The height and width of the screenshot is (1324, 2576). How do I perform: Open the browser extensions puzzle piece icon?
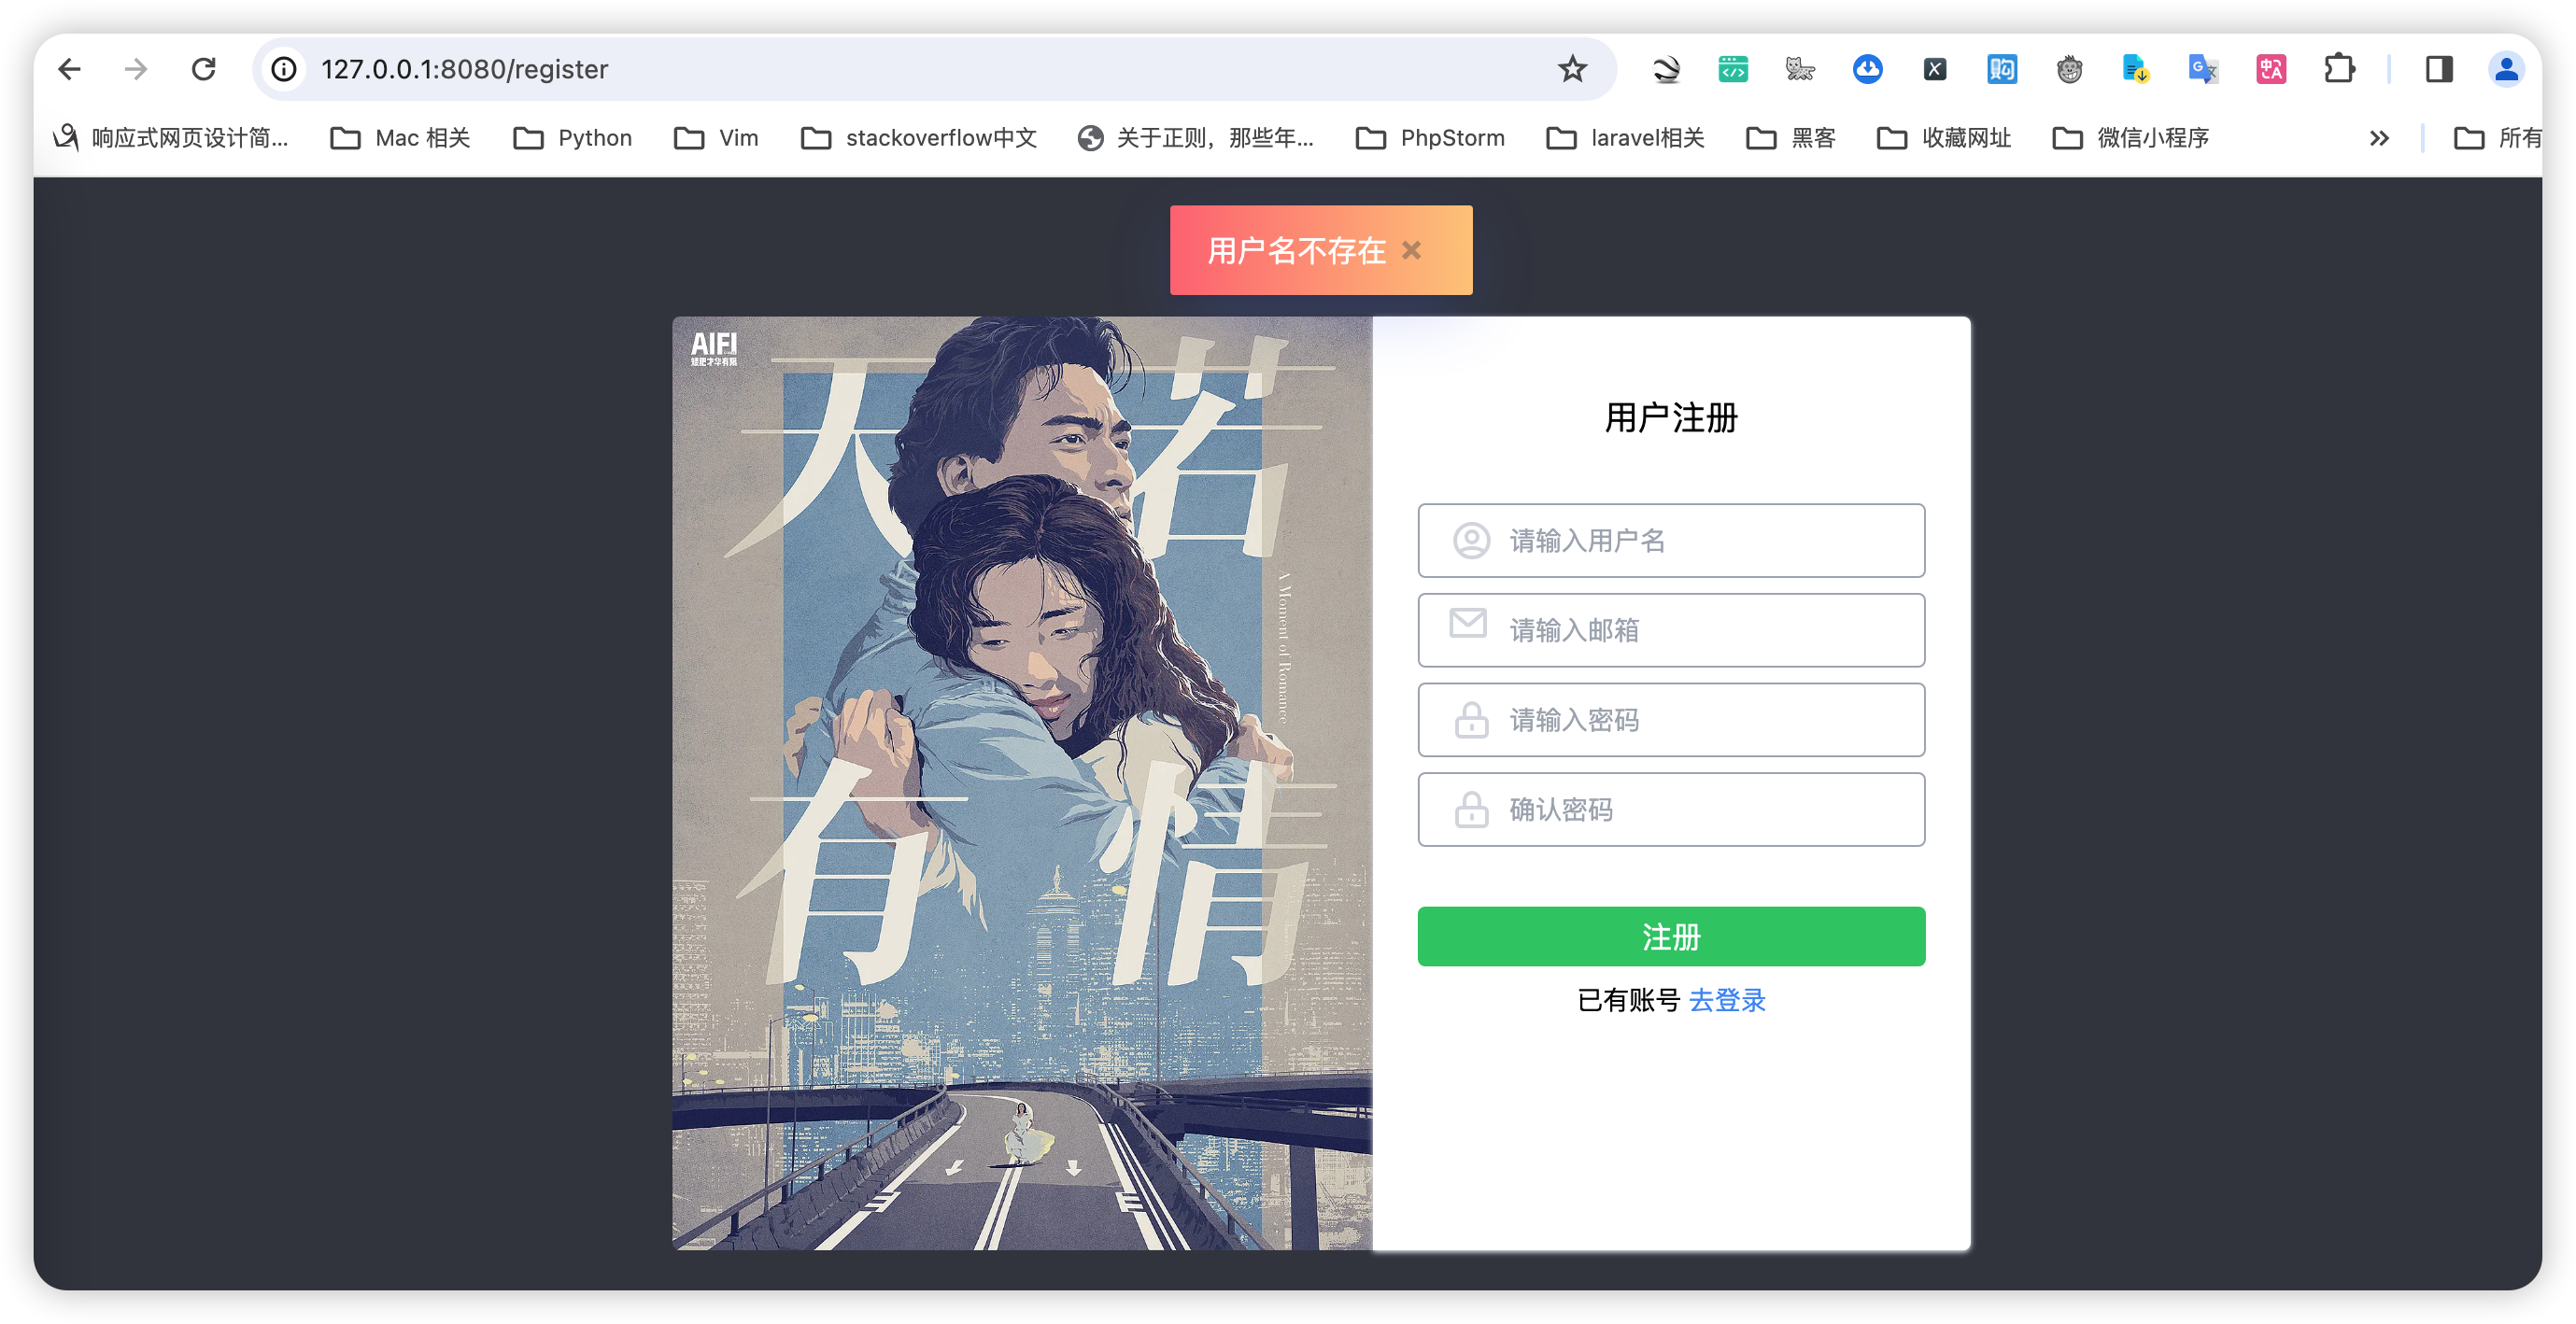[x=2340, y=68]
